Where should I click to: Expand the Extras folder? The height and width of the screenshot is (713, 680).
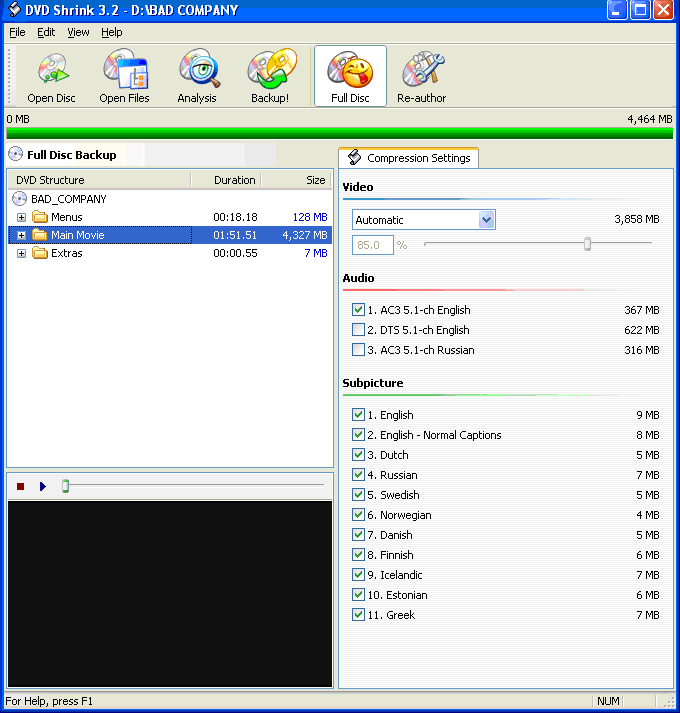click(x=21, y=254)
